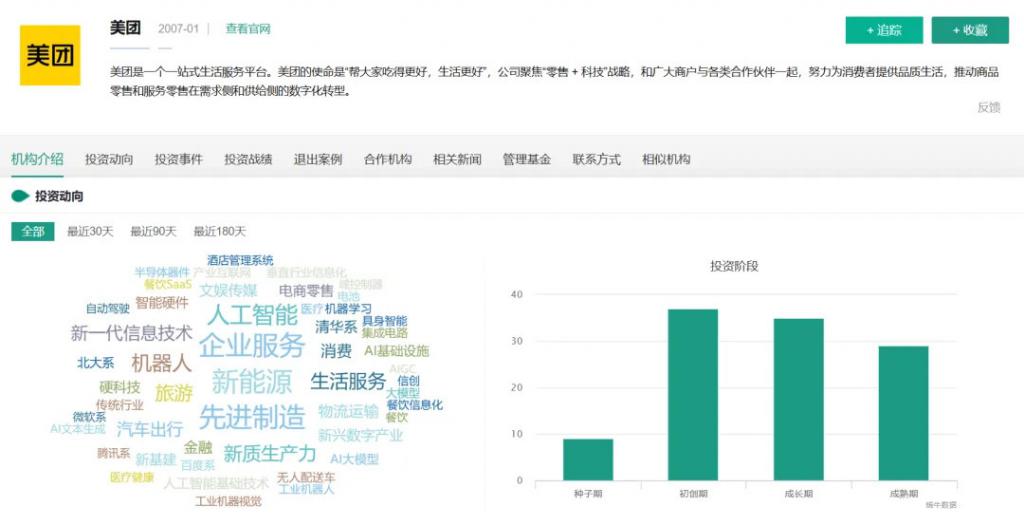
Task: View the 相关新闻 tab
Action: [x=457, y=159]
